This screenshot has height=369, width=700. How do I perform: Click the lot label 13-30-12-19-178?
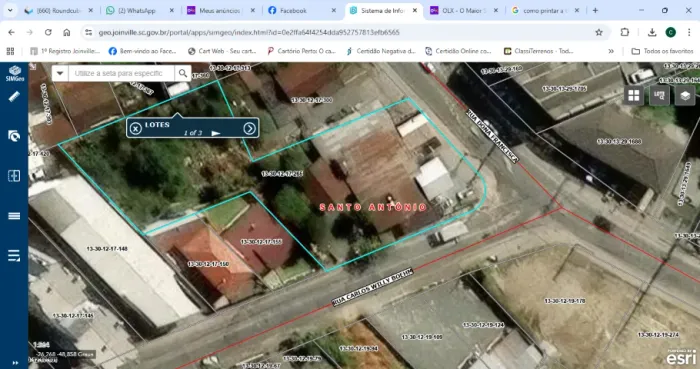click(x=565, y=301)
